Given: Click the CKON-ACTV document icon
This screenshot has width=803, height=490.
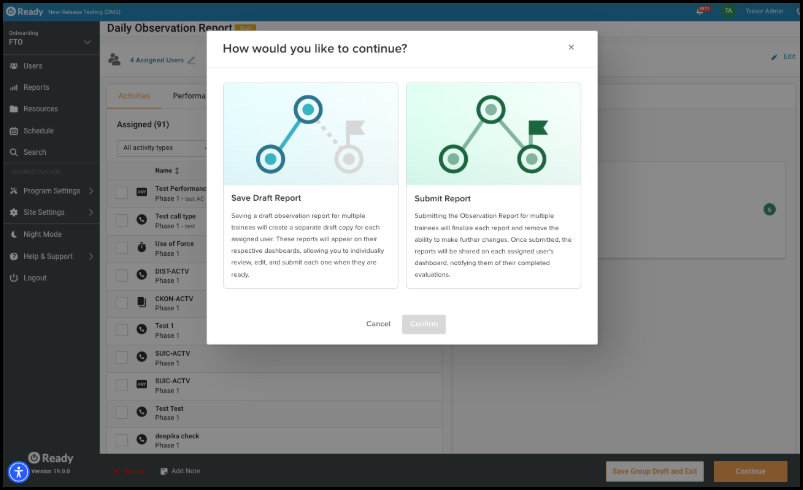Looking at the screenshot, I should click(x=142, y=302).
